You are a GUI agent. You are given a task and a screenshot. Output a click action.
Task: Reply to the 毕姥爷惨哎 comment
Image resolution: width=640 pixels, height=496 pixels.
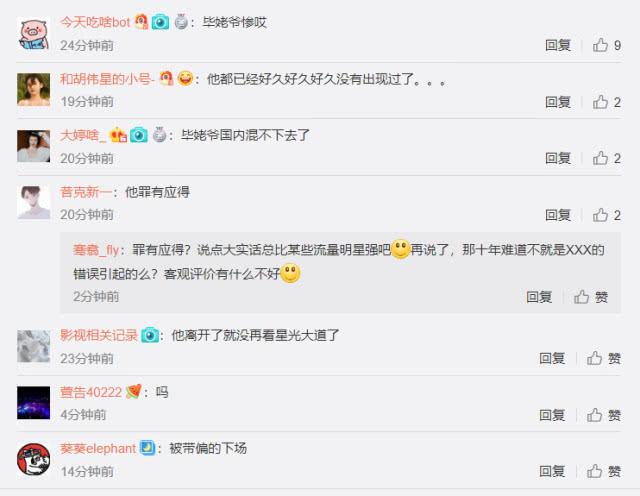(558, 45)
